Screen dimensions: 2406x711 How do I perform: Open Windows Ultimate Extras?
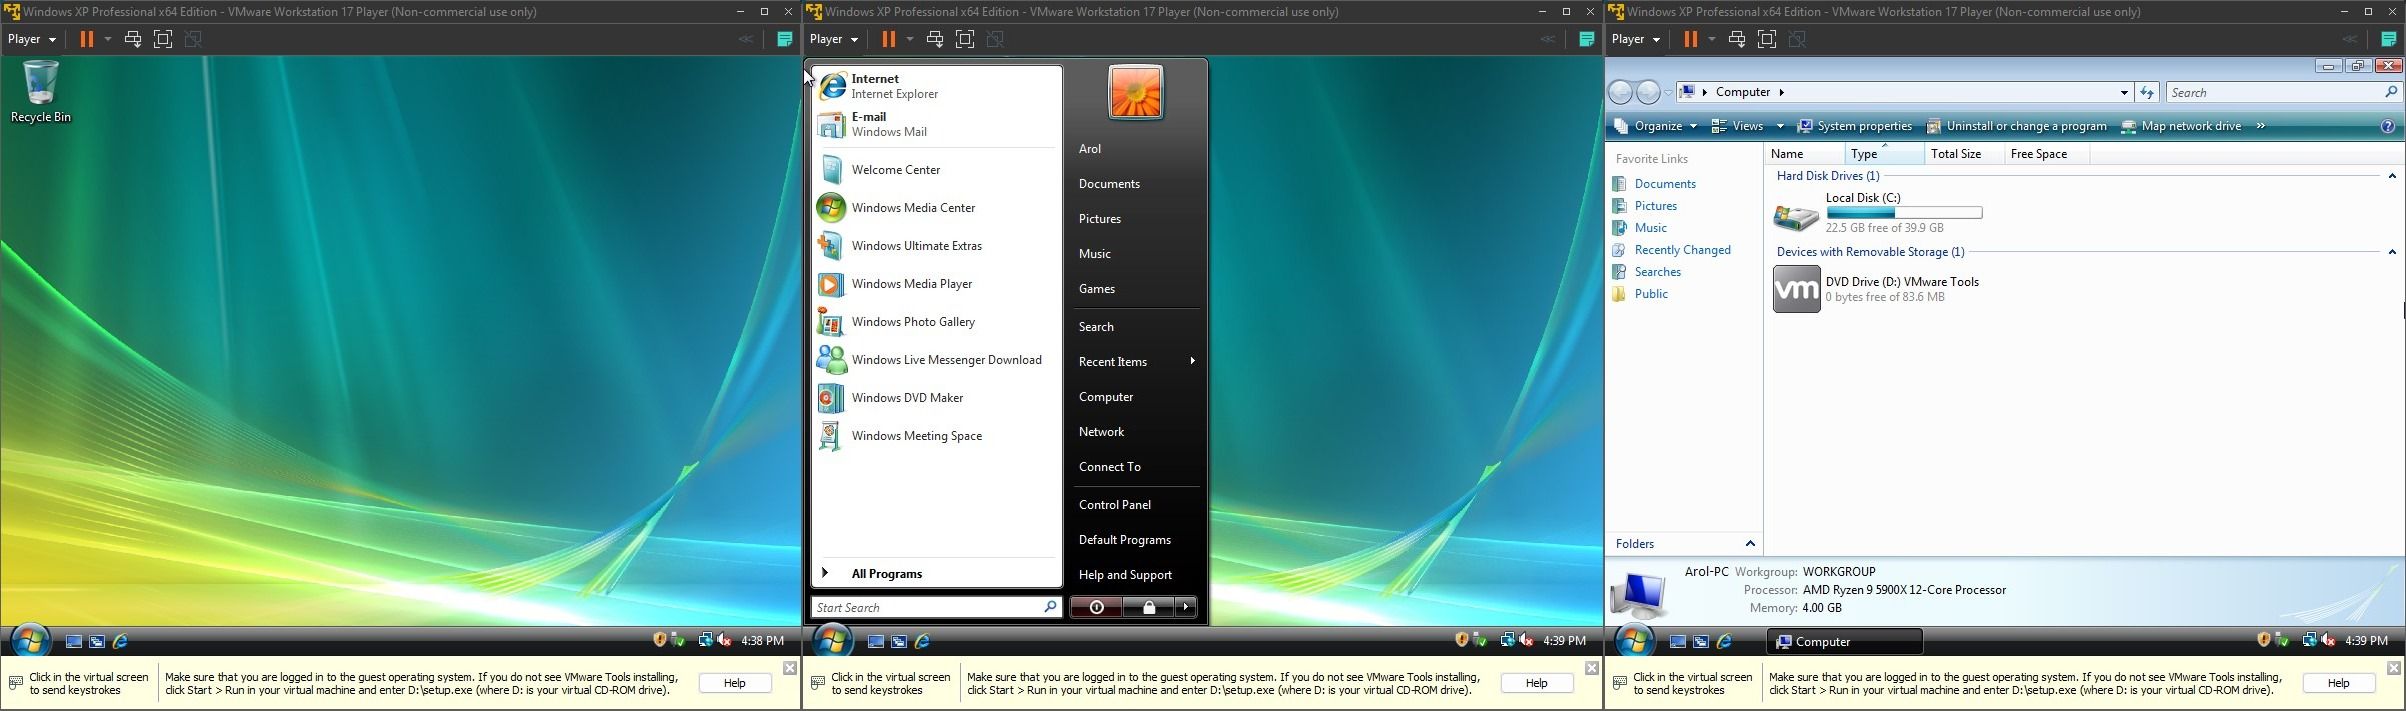[x=935, y=246]
